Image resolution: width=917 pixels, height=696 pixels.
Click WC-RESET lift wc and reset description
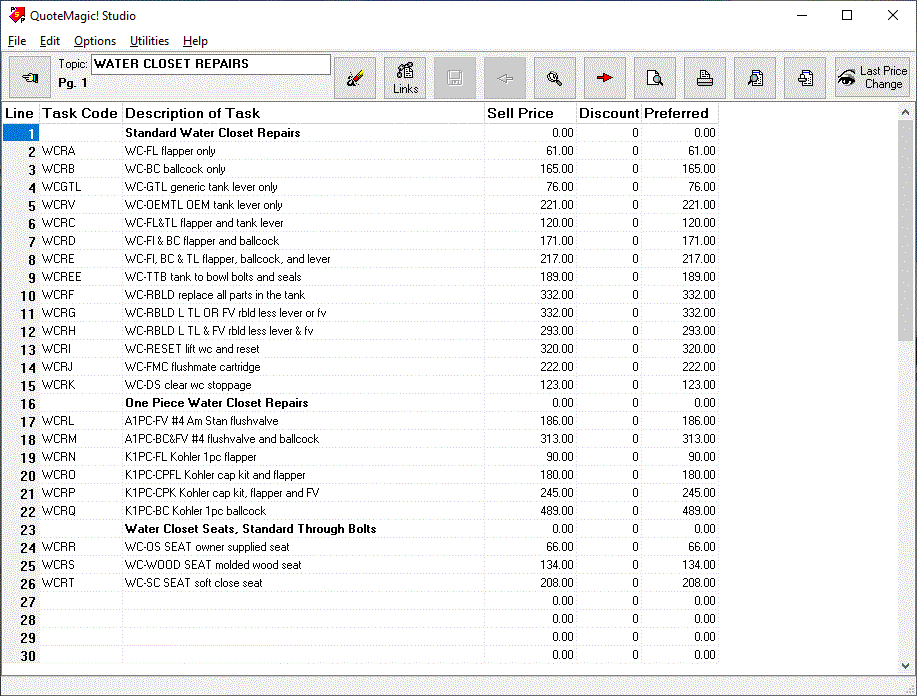192,349
